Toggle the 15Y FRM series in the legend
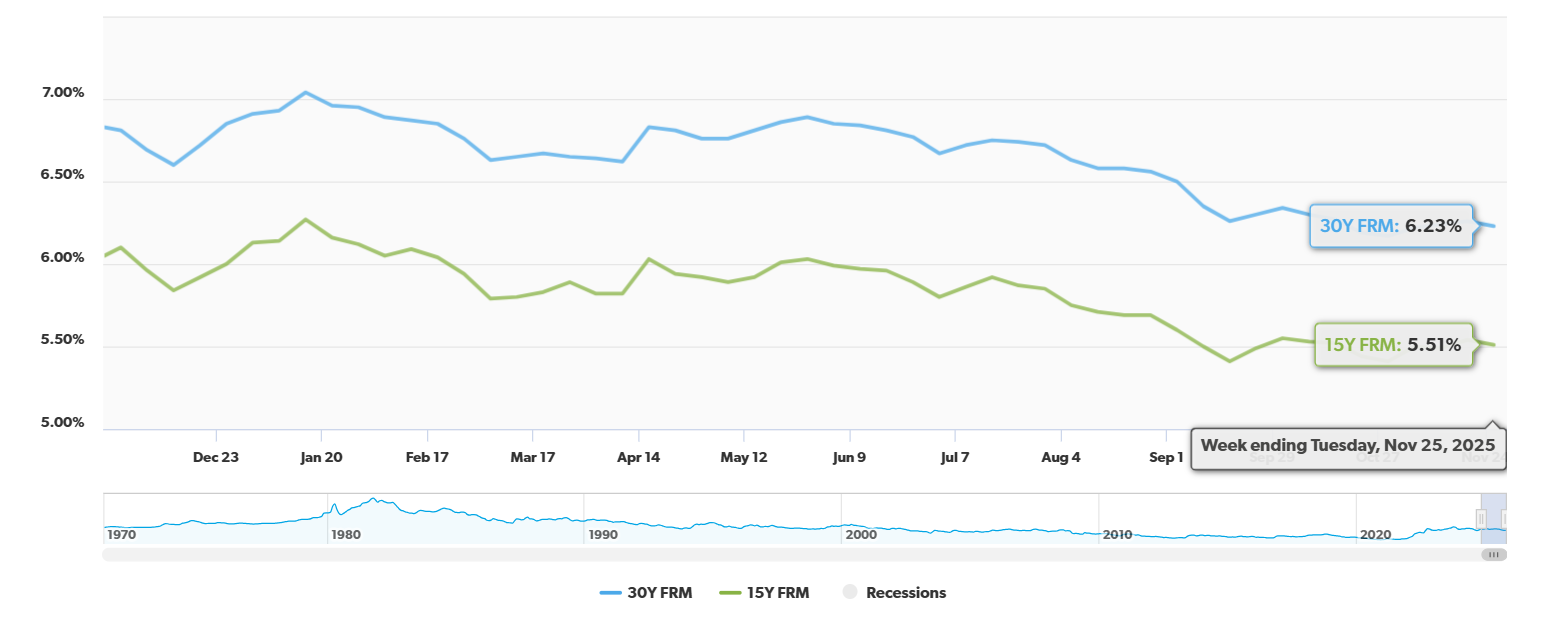 780,592
